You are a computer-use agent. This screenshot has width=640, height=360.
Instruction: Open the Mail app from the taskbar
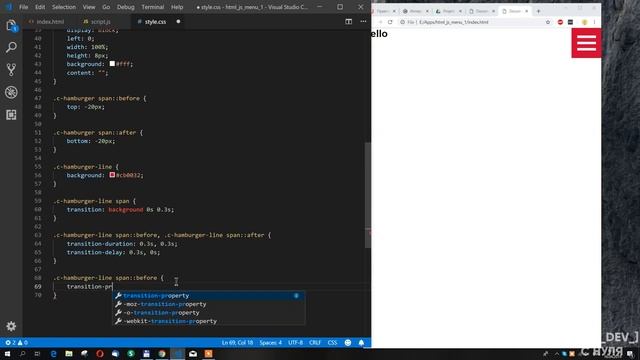coord(193,353)
